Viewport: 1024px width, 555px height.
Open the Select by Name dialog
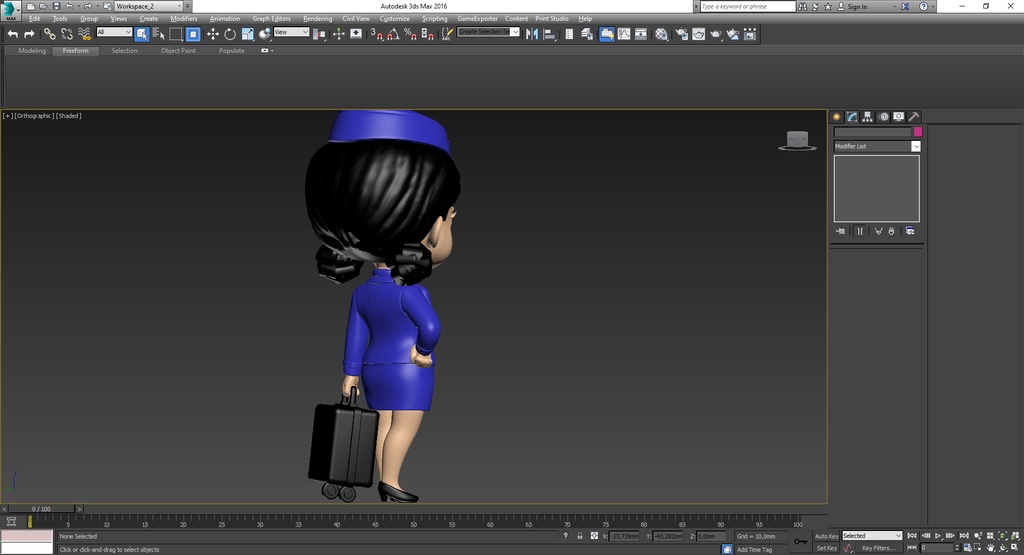point(159,34)
